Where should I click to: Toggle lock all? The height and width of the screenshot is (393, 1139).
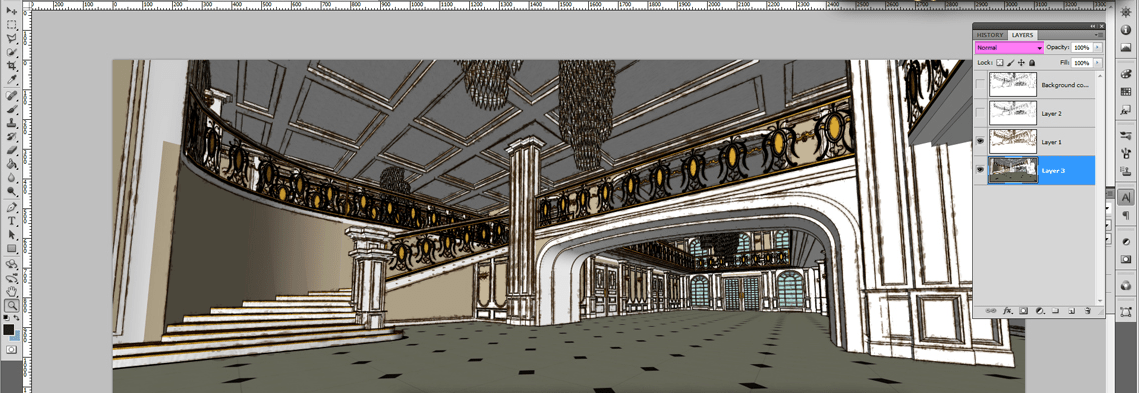click(1031, 63)
